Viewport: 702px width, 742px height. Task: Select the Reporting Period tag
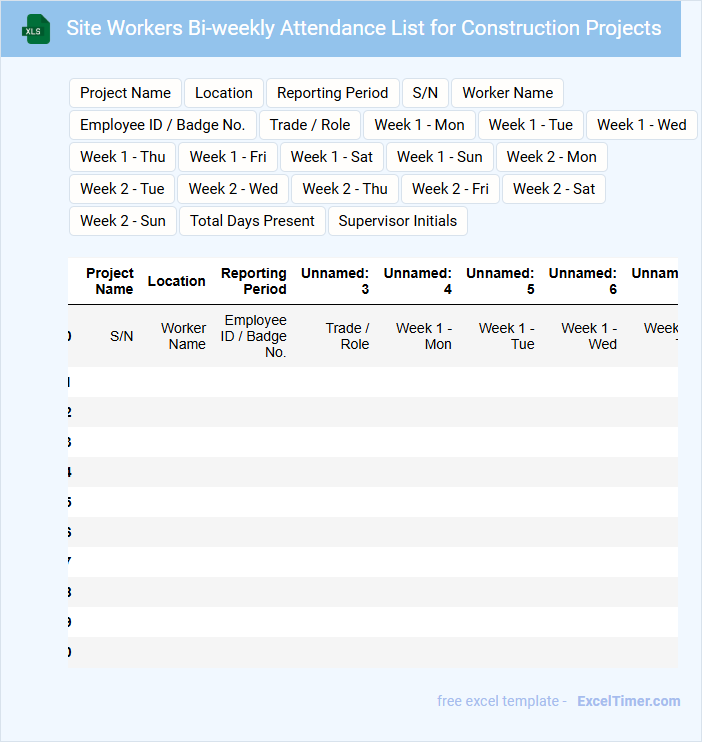pos(333,93)
